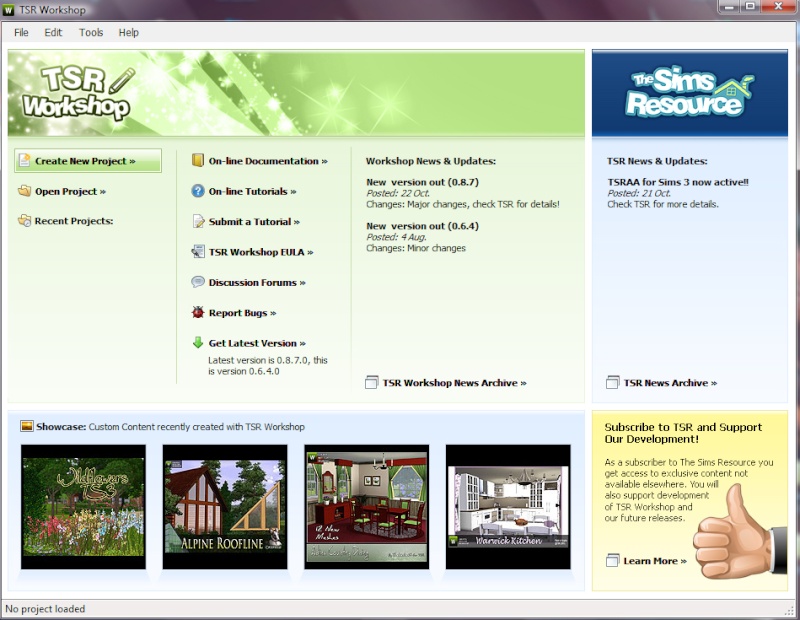Click the Recent Projects folder icon

point(24,220)
